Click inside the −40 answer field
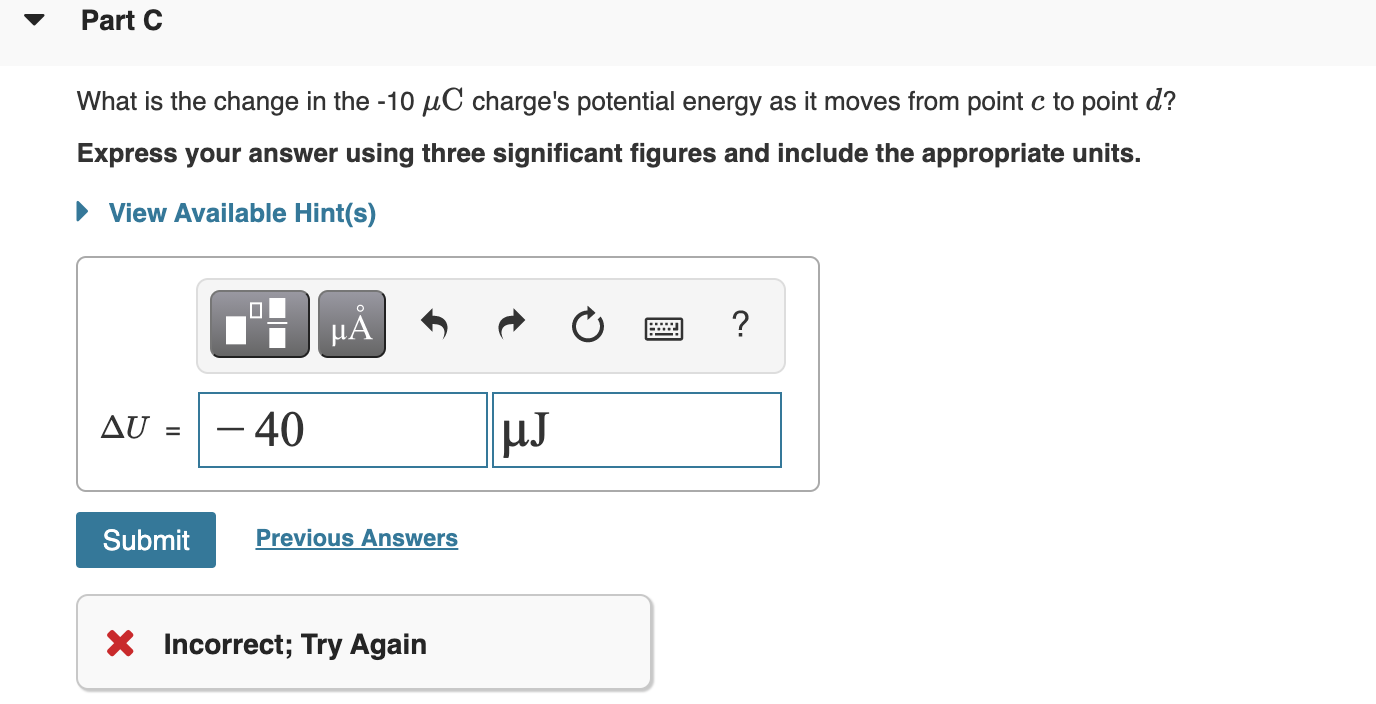 coord(342,429)
